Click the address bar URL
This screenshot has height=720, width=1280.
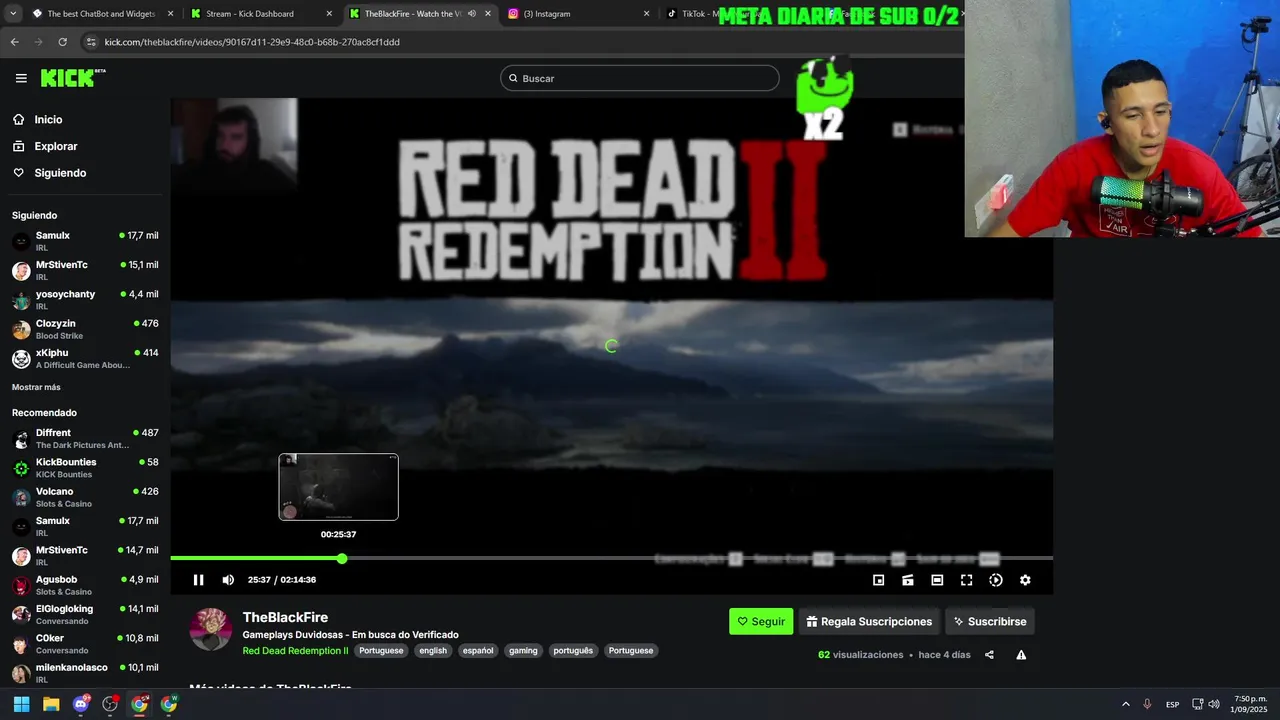[252, 42]
